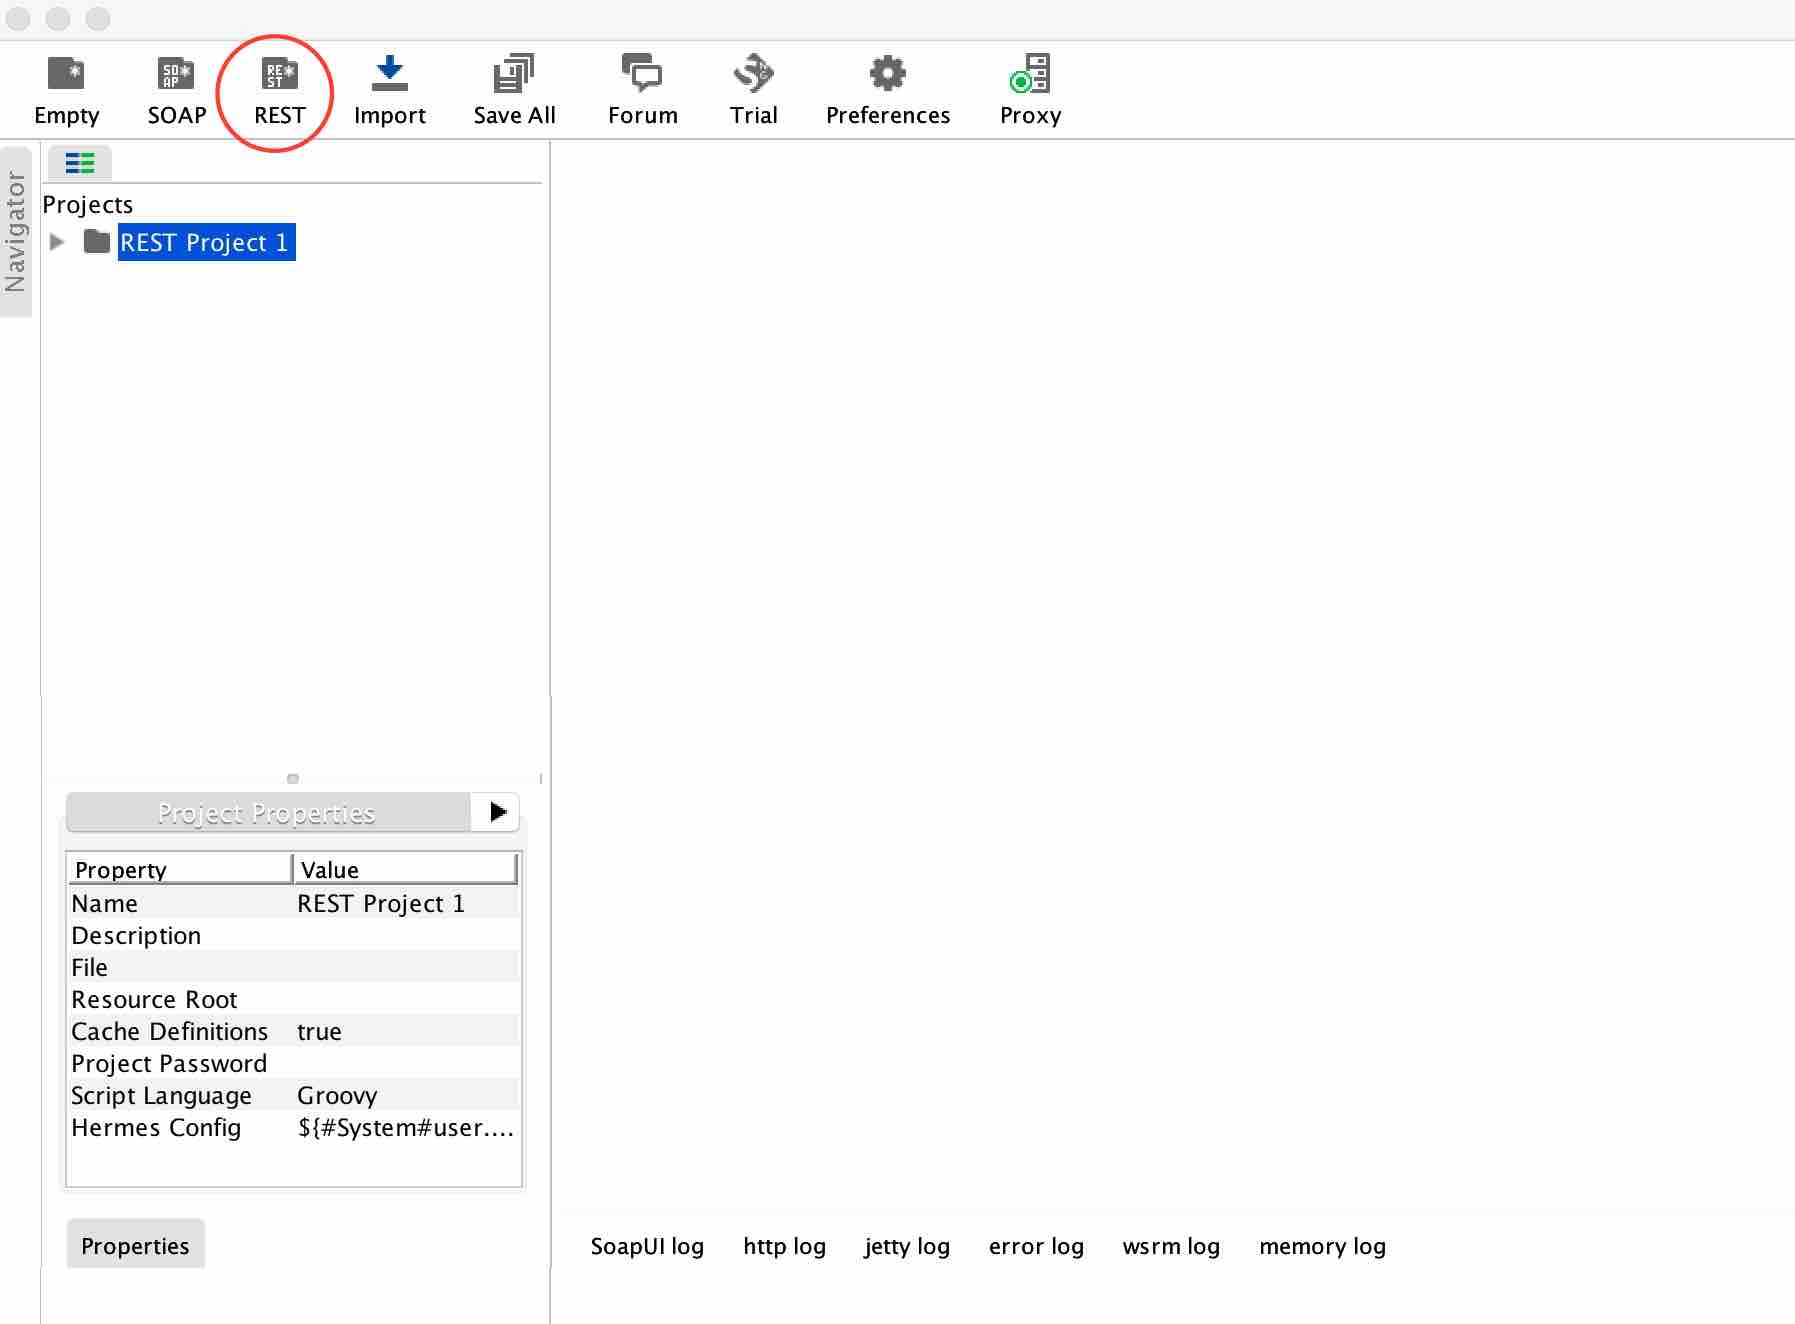Open the jetty log tab
The width and height of the screenshot is (1795, 1324).
click(x=907, y=1246)
